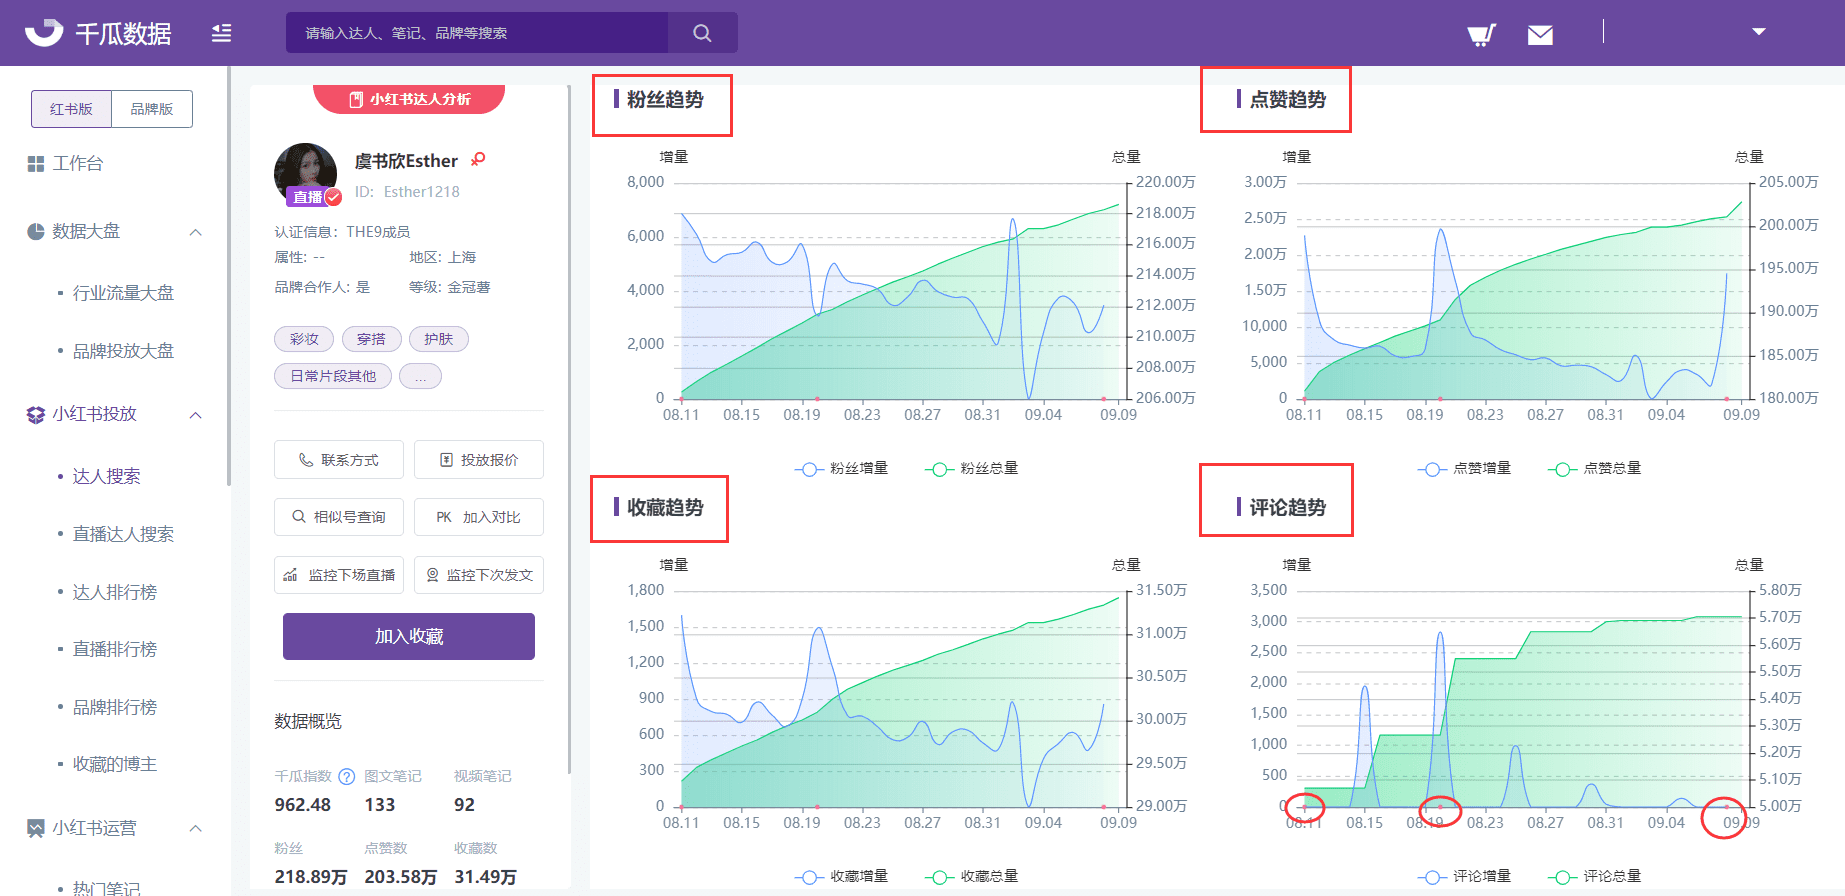Click the 投放报价 button
This screenshot has width=1845, height=896.
click(479, 460)
